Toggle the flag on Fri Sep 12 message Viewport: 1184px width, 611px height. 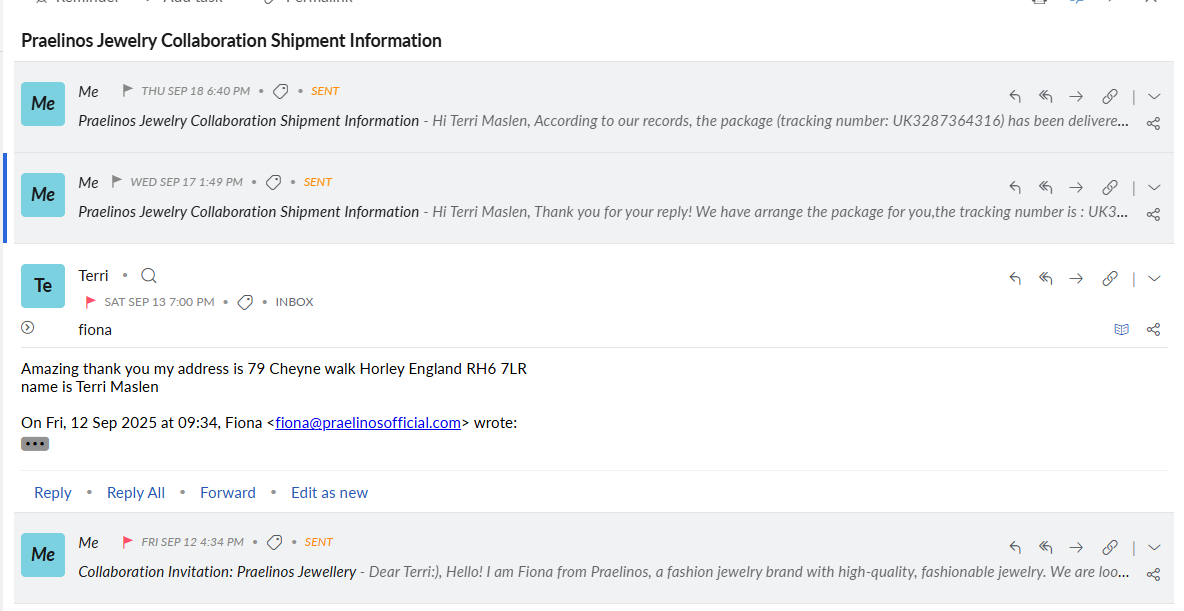point(128,542)
